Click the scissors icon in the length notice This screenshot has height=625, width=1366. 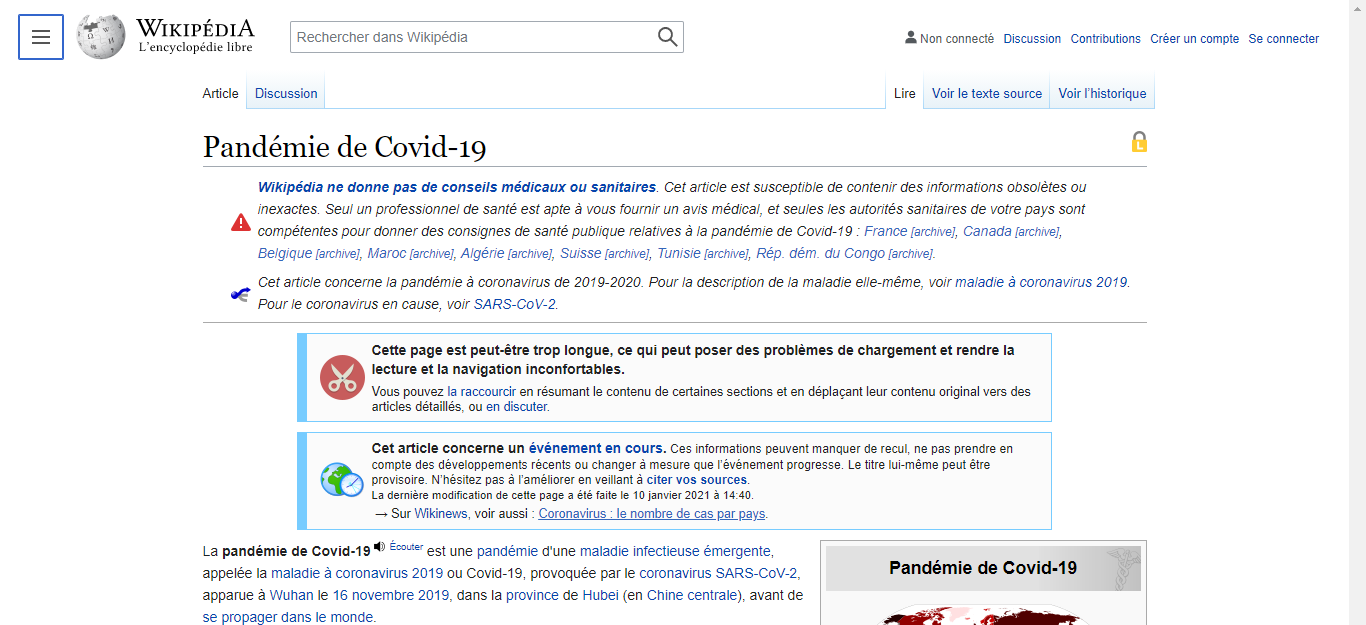(x=342, y=378)
